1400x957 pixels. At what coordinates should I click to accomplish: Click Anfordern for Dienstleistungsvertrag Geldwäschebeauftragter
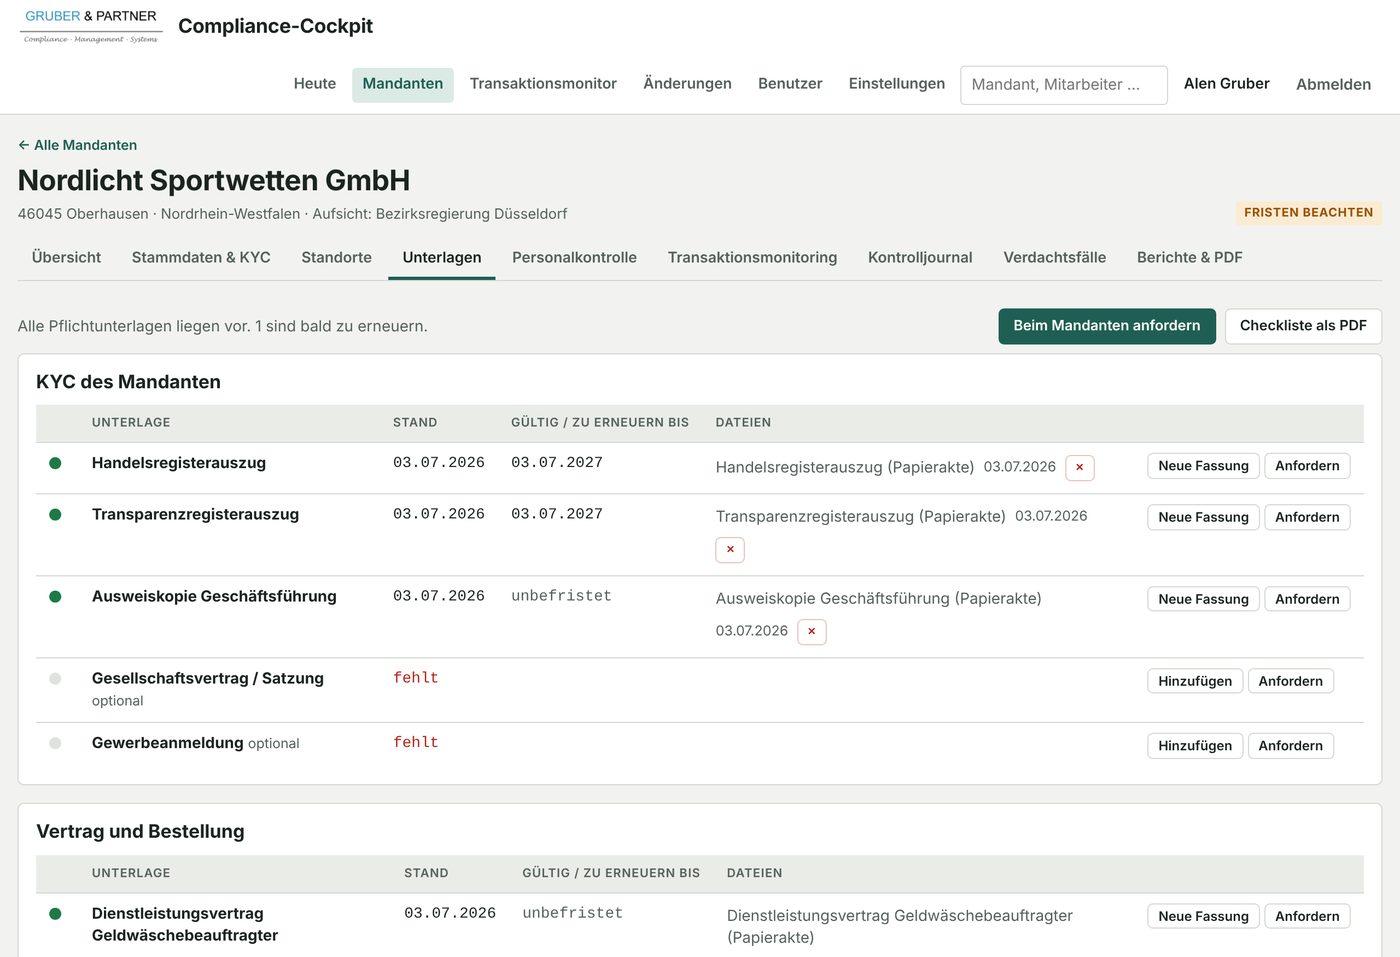pyautogui.click(x=1307, y=916)
